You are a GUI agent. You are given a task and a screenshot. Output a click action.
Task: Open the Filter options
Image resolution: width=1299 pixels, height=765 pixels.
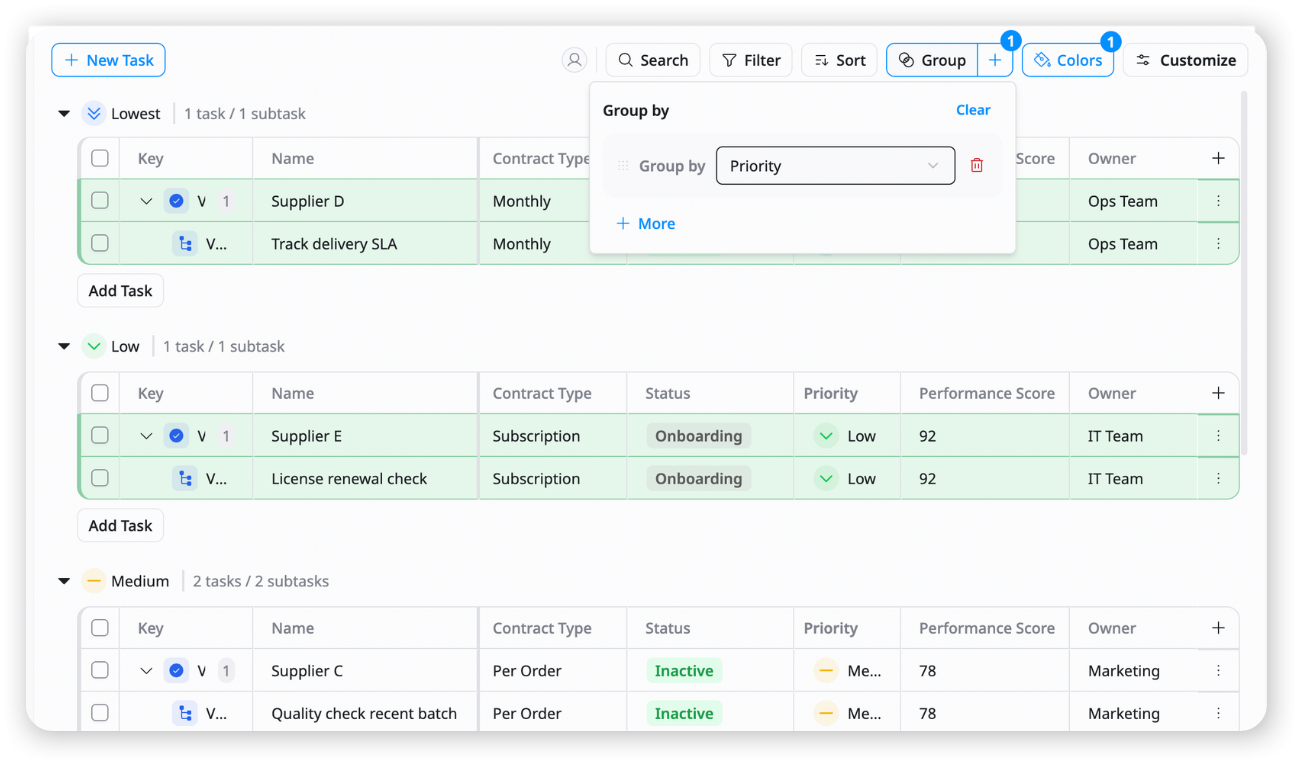[x=751, y=60]
